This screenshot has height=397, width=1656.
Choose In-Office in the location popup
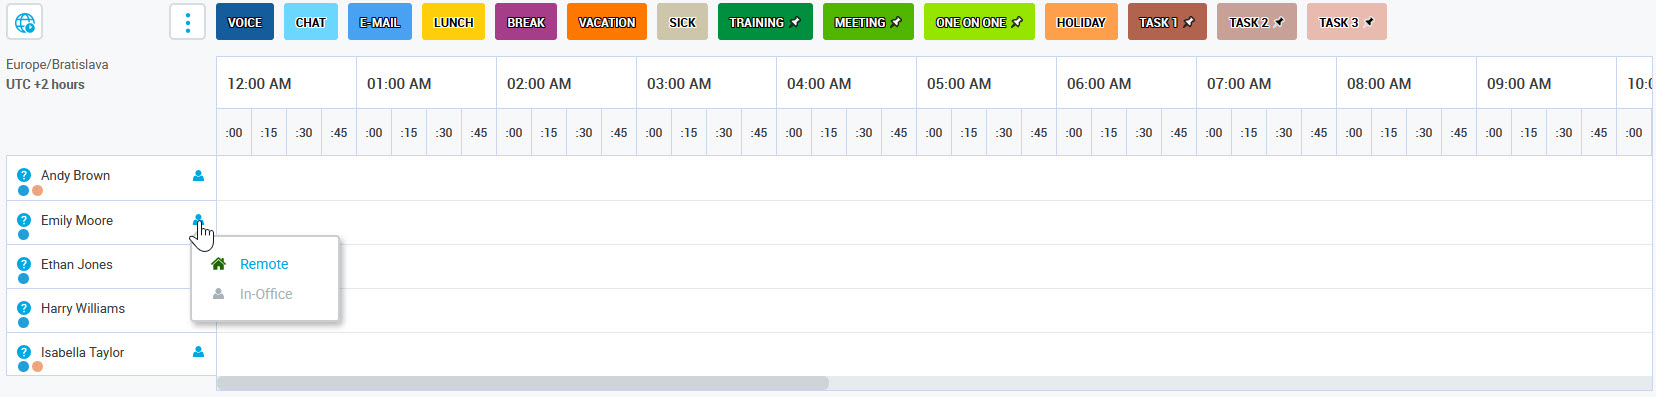266,294
